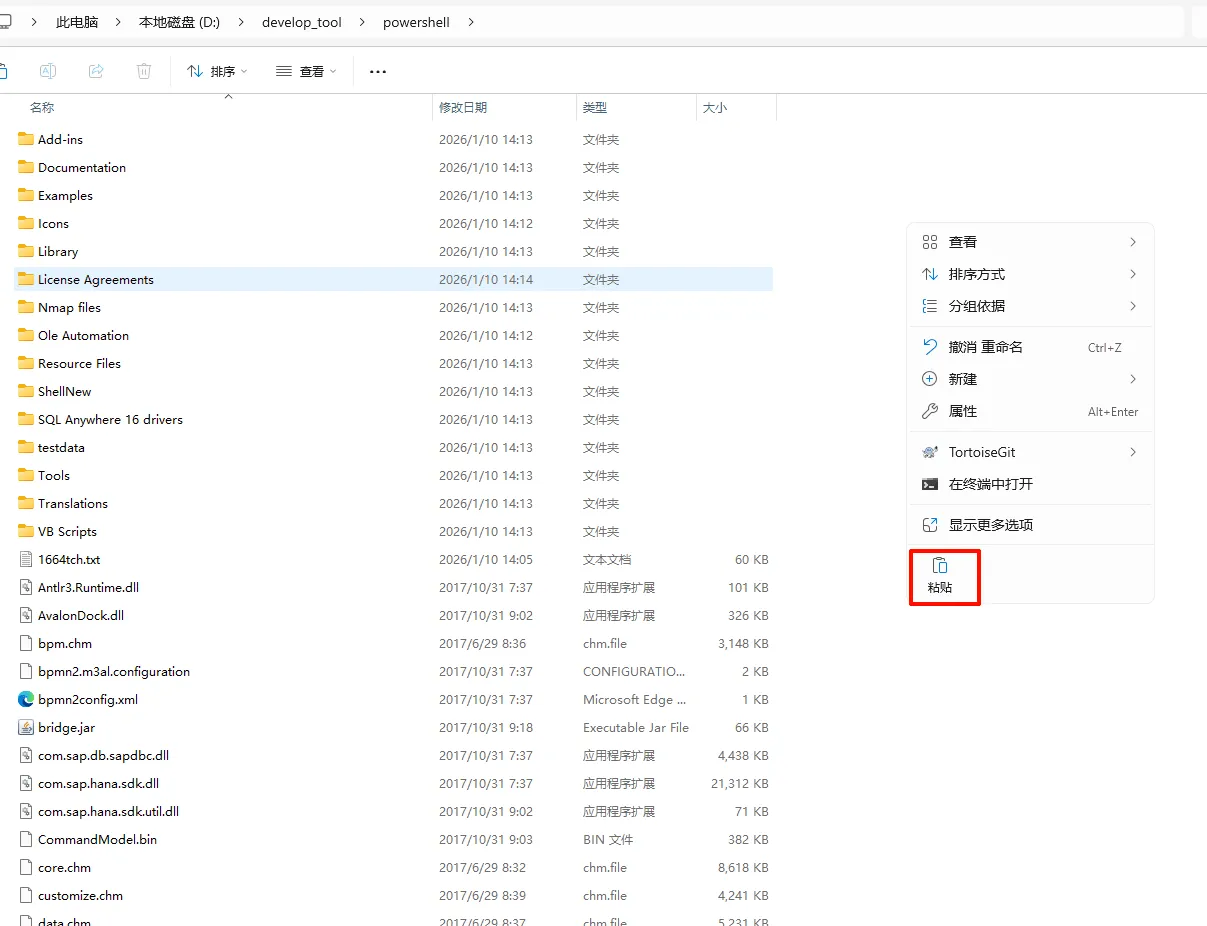
Task: Select the VB Scripts folder icon
Action: pos(26,531)
